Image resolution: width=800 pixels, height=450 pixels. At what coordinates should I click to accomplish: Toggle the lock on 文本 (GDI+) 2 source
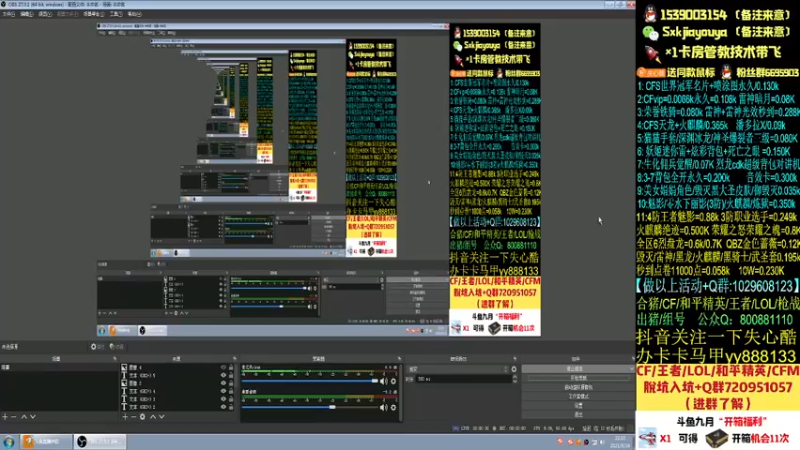click(231, 407)
